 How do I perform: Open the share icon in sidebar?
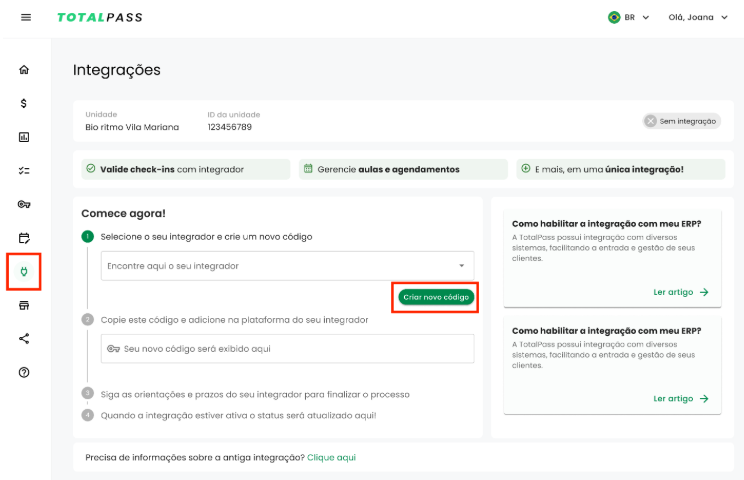(24, 339)
